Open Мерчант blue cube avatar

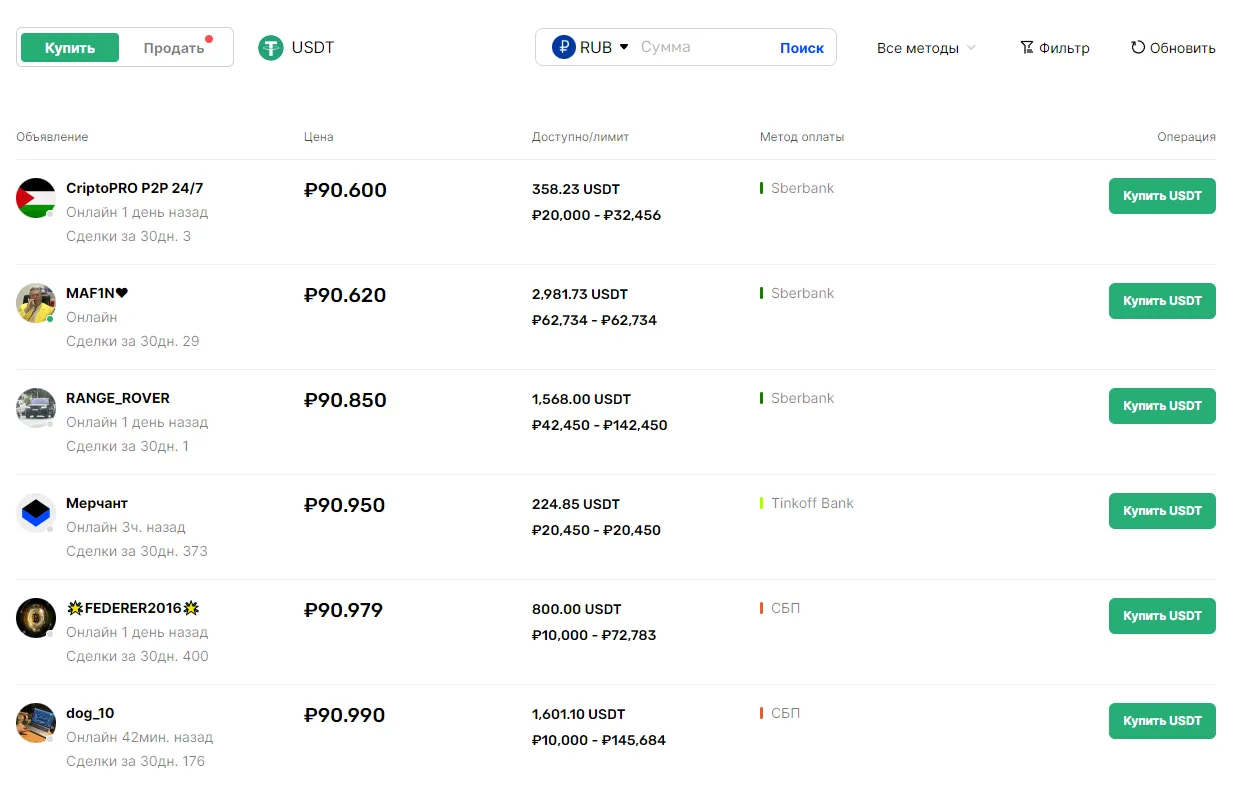36,513
